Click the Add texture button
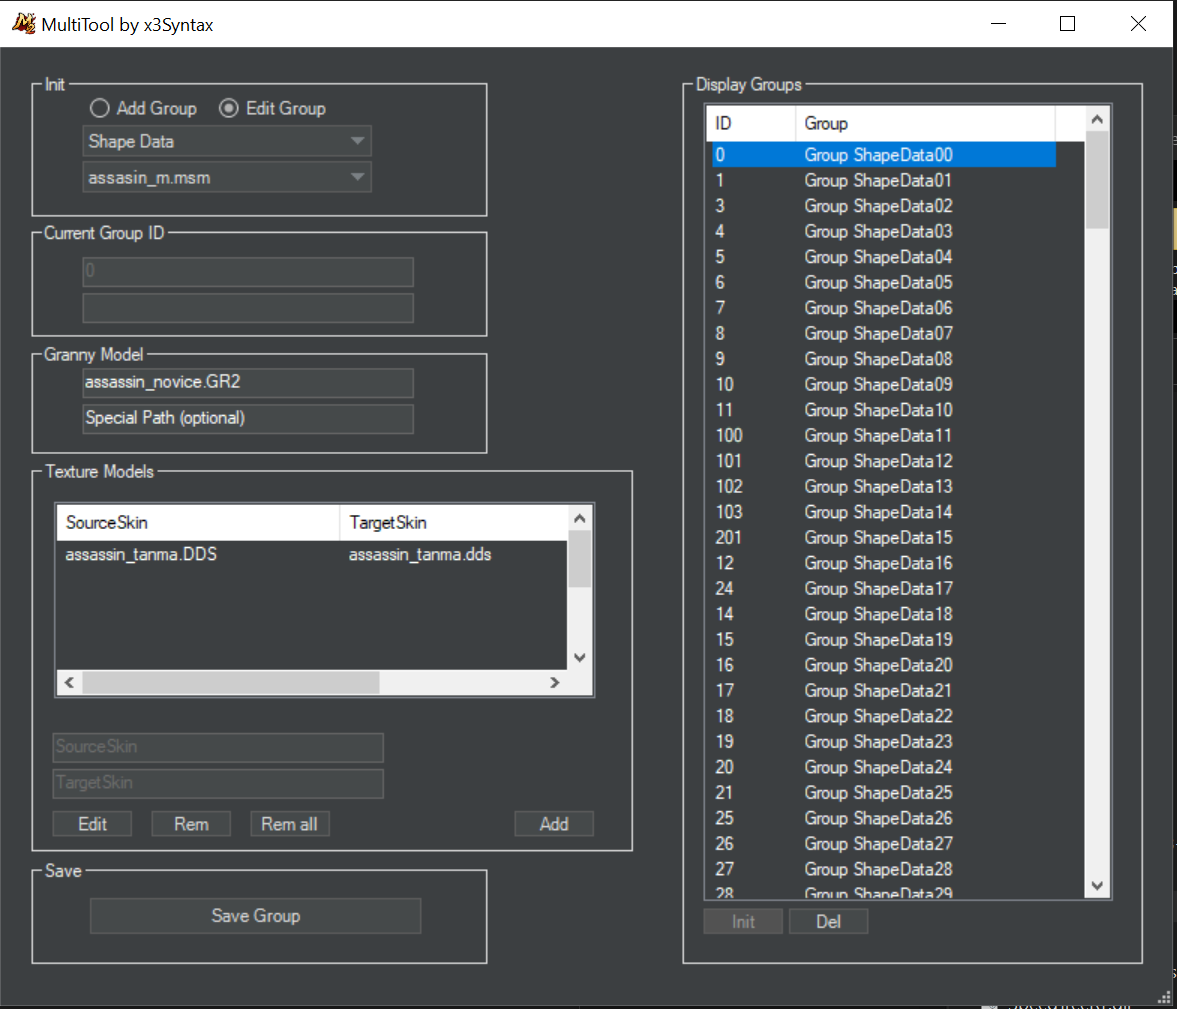The height and width of the screenshot is (1009, 1177). [553, 824]
